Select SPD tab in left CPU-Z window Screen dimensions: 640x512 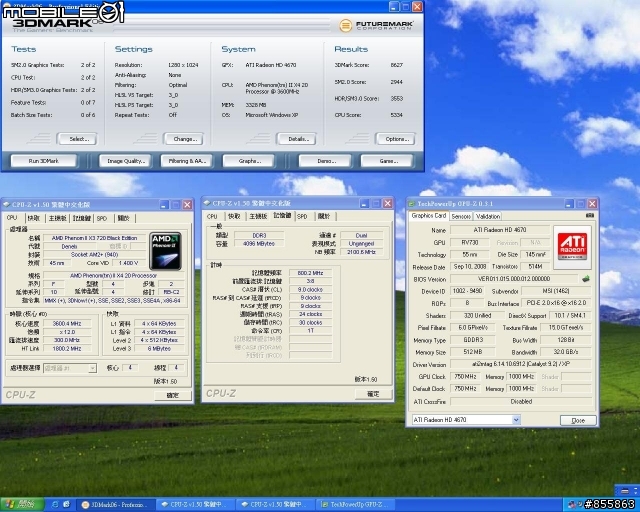(102, 218)
